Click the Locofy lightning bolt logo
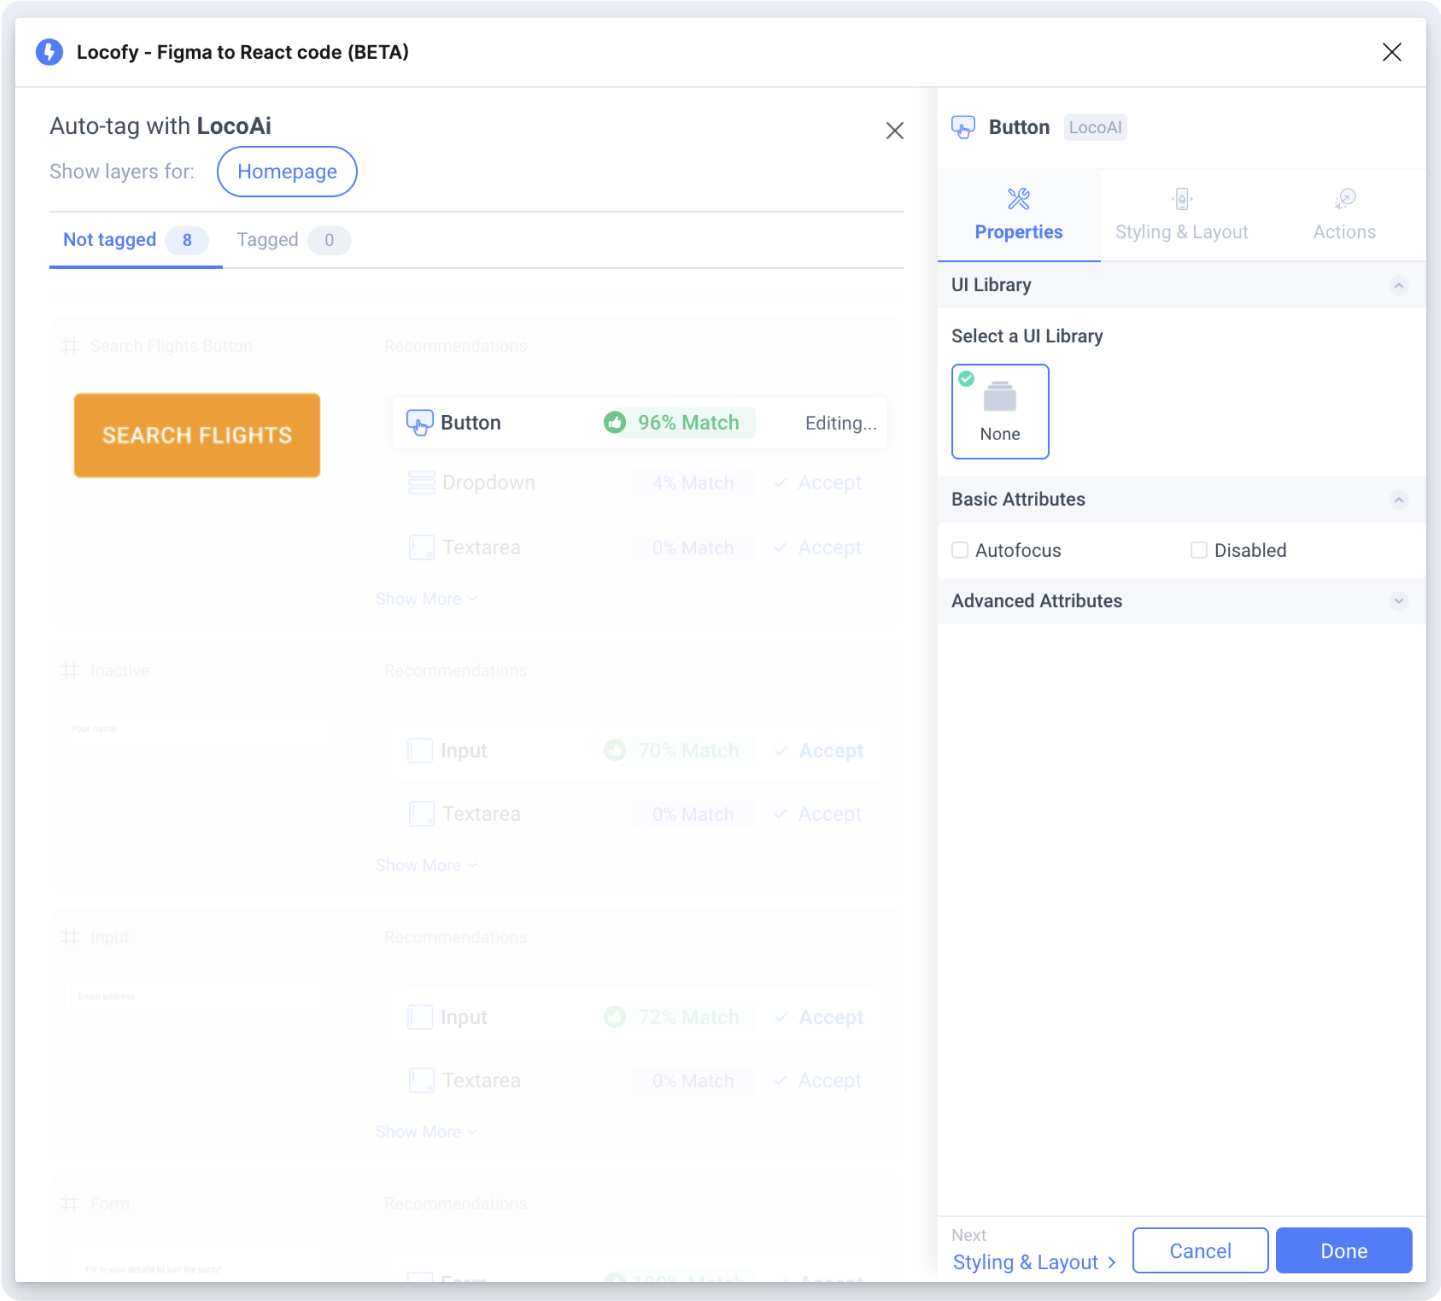1441x1301 pixels. pyautogui.click(x=49, y=52)
